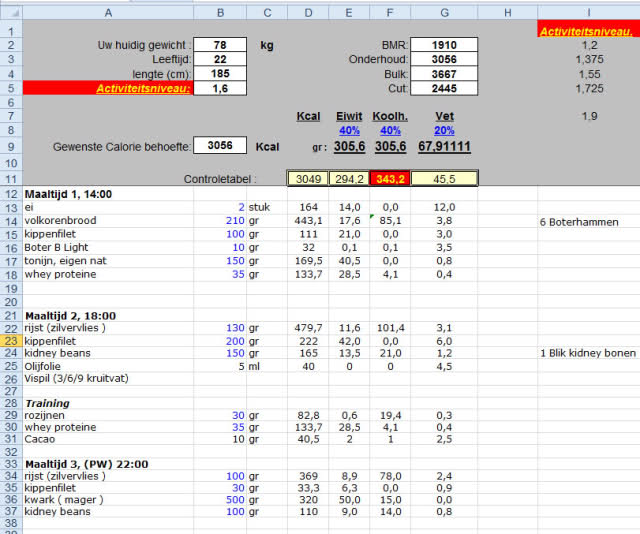
Task: Click the 40% link under Eiwit
Action: click(x=349, y=131)
